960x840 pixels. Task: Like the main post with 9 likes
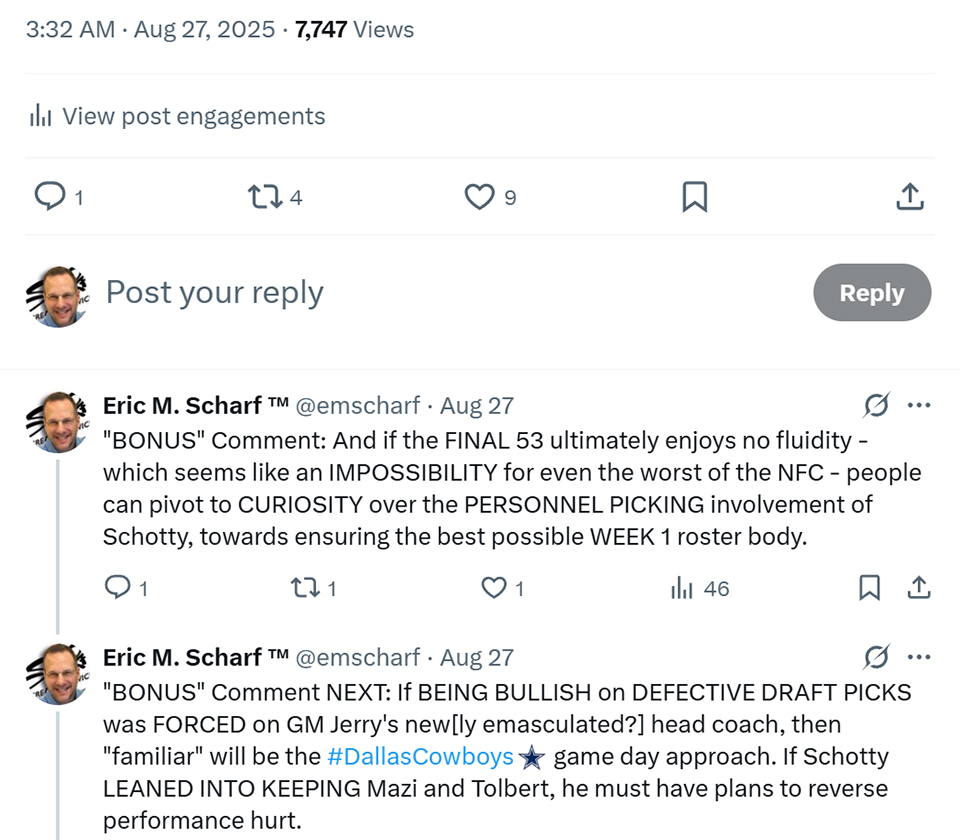[x=480, y=196]
